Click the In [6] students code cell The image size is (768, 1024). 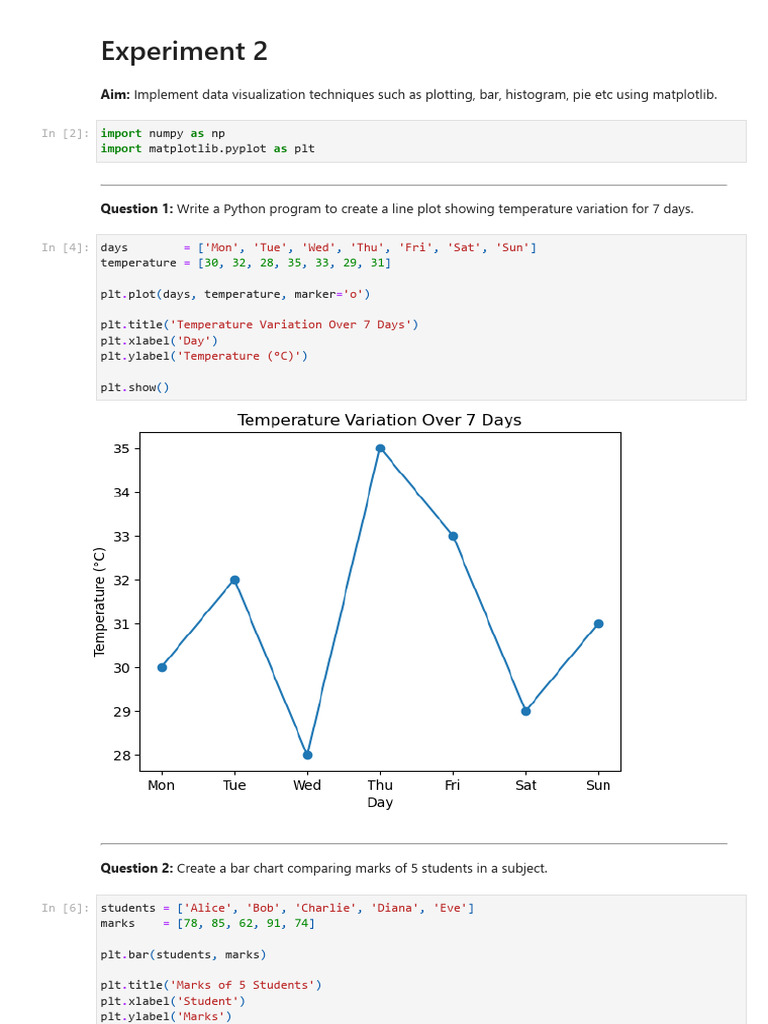[421, 959]
